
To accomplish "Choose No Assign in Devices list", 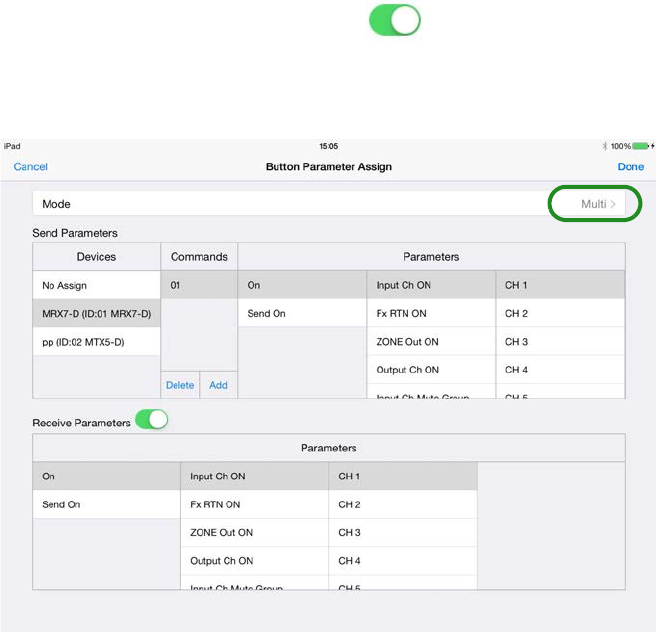I will tap(96, 285).
